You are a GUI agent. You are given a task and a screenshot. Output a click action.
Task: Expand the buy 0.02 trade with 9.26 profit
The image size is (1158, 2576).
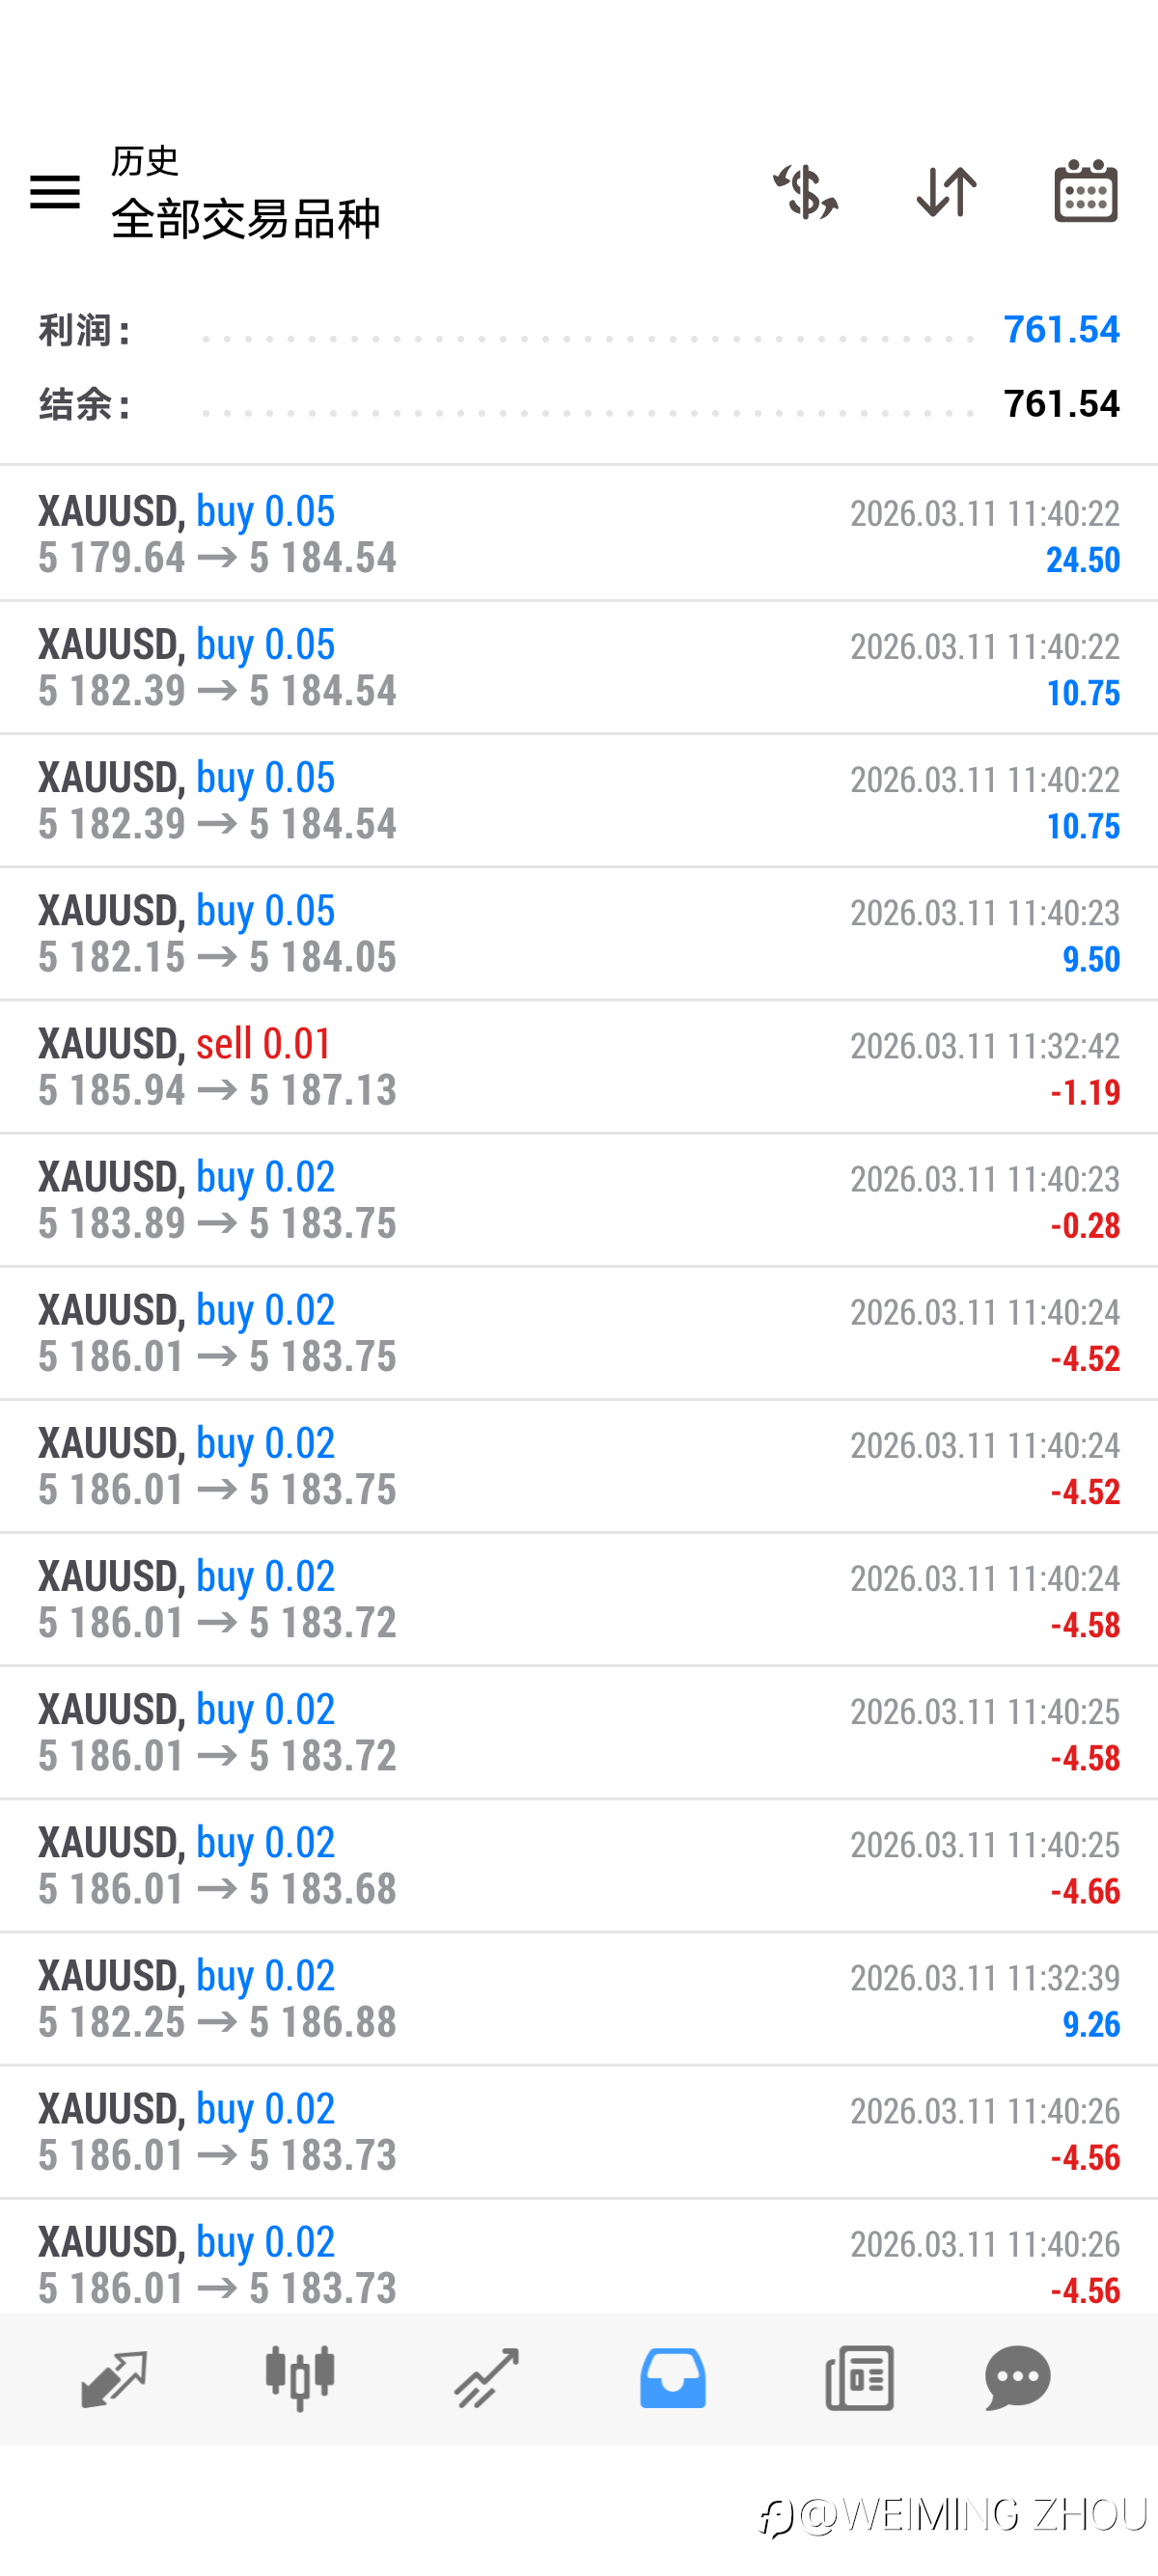click(x=579, y=1998)
